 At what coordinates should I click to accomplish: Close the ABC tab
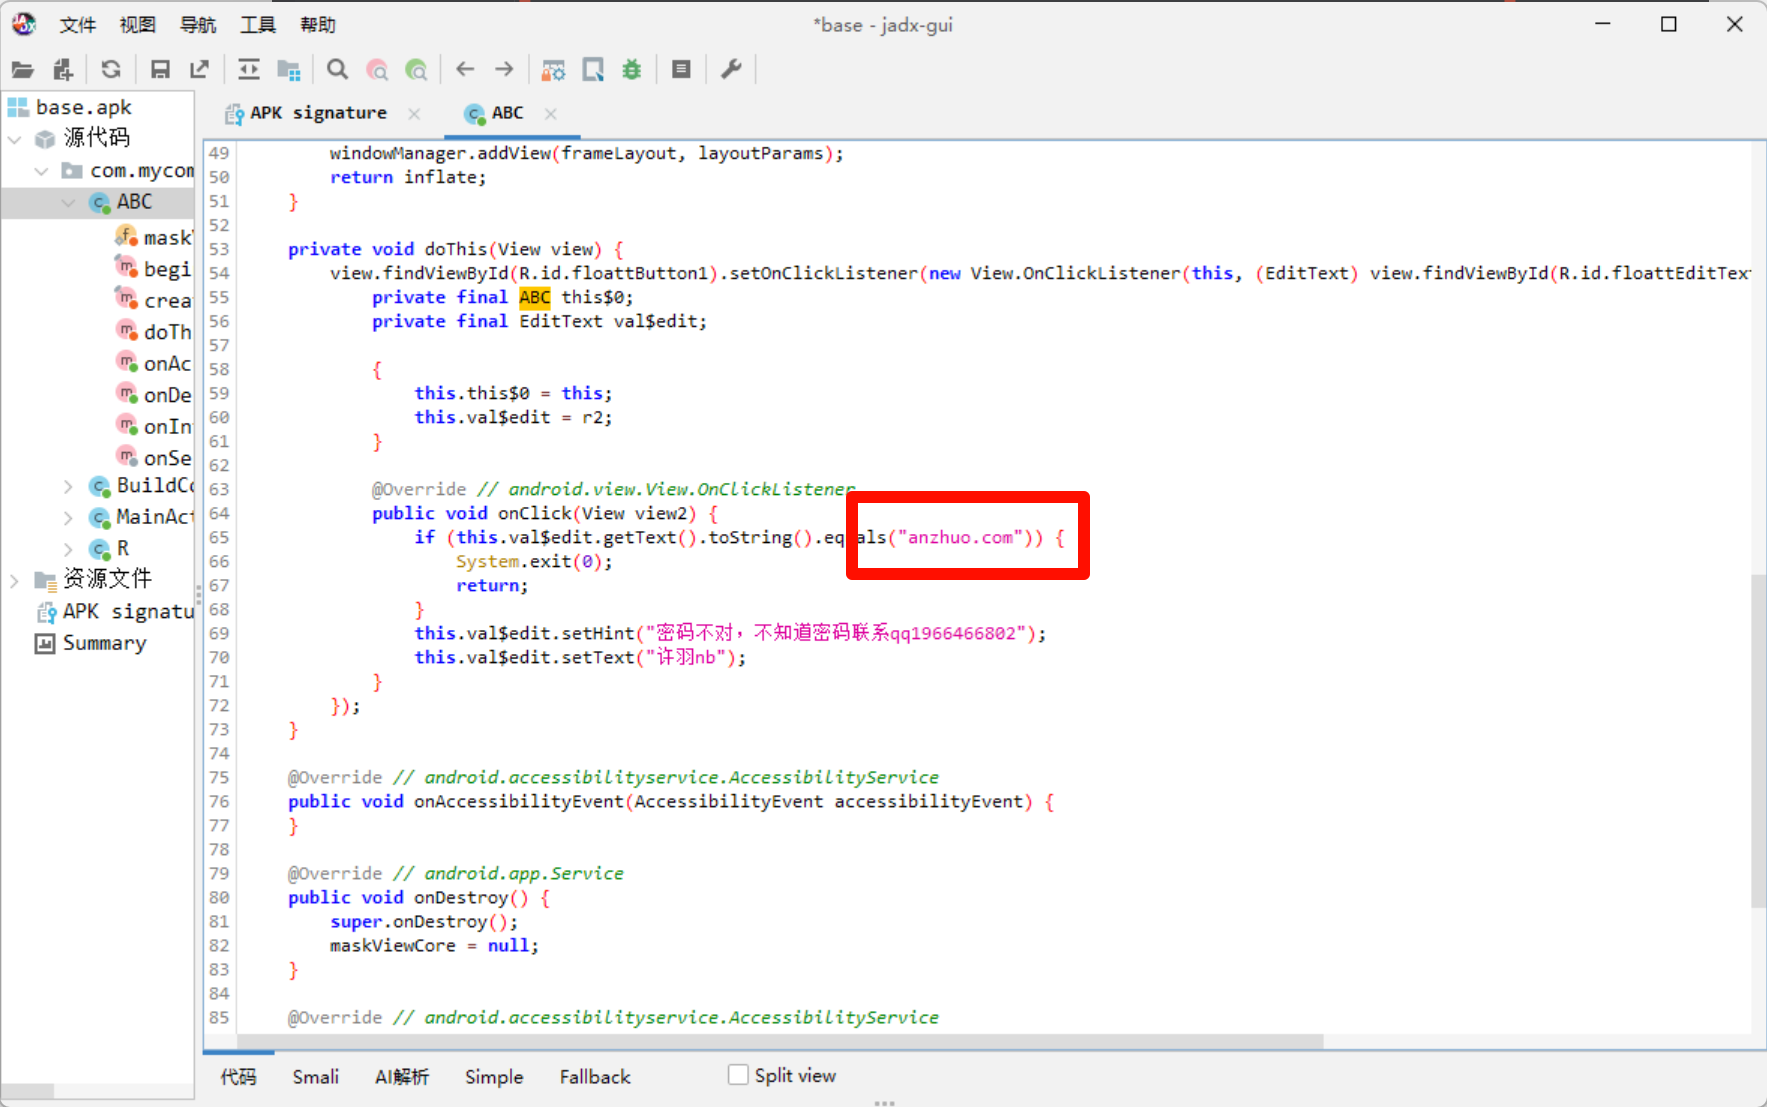551,114
